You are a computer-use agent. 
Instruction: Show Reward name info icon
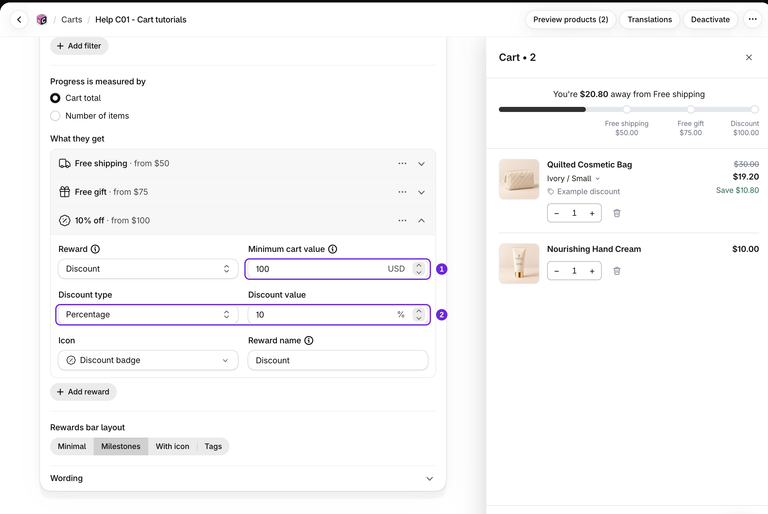click(x=309, y=341)
